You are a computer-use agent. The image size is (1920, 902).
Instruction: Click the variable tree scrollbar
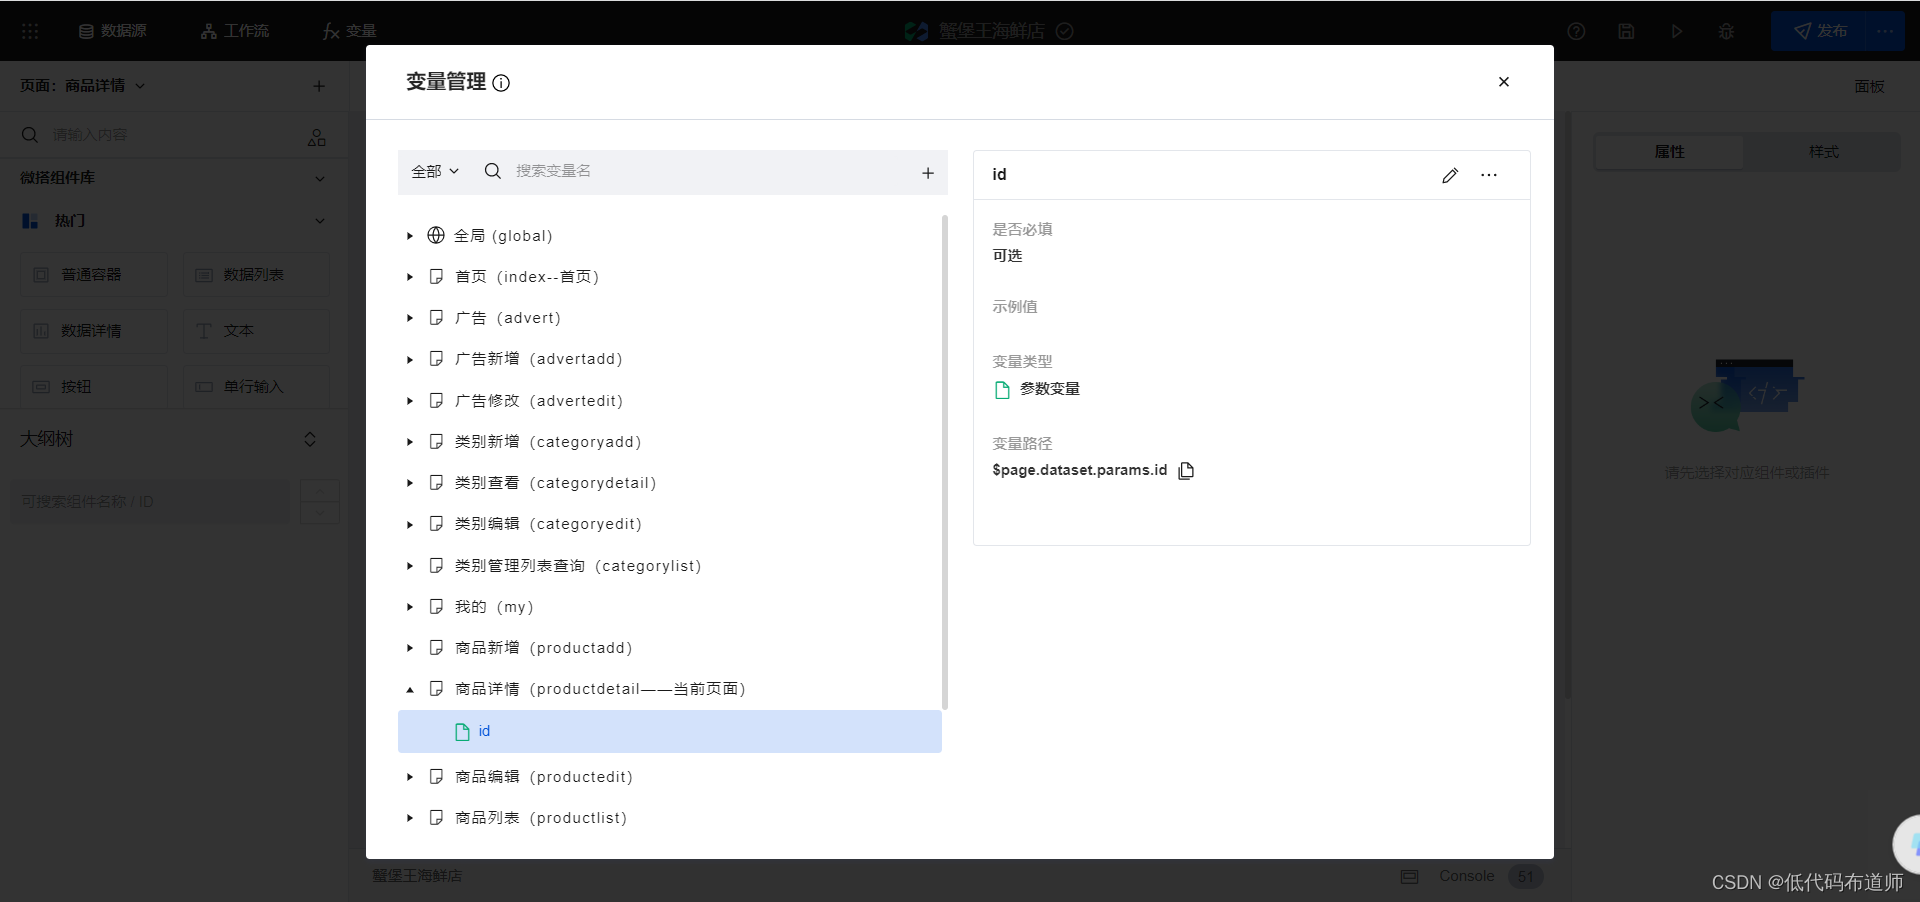point(945,462)
